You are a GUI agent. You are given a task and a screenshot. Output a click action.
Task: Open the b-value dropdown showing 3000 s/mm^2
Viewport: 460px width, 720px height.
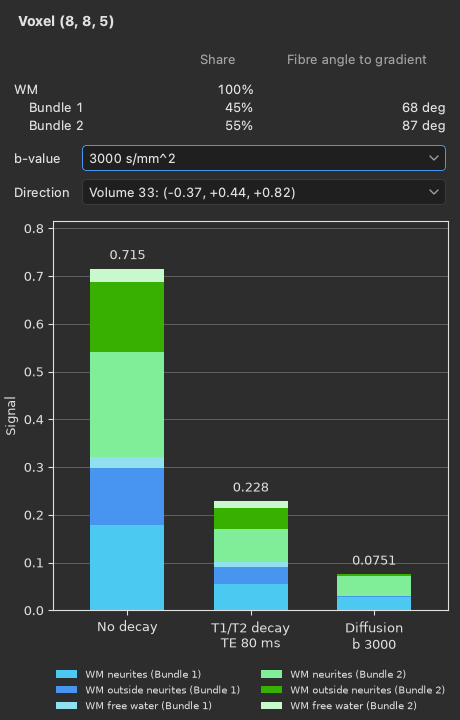pyautogui.click(x=264, y=158)
